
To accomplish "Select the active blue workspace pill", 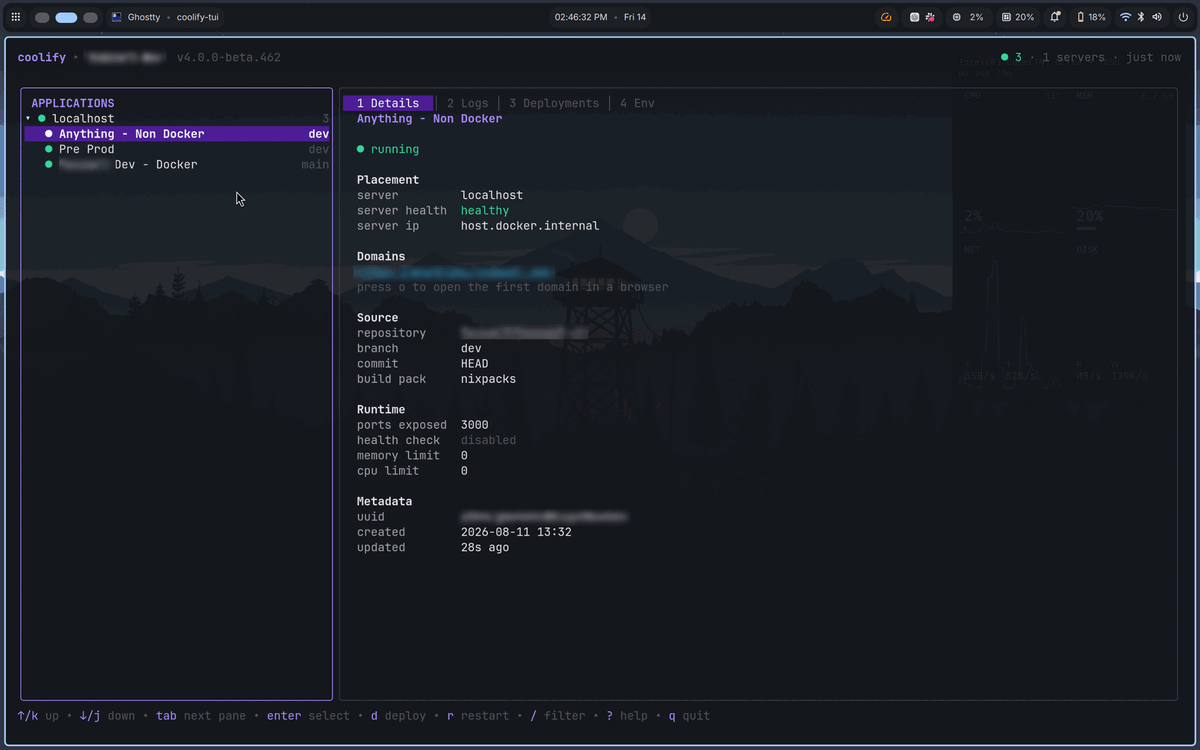I will [x=66, y=17].
